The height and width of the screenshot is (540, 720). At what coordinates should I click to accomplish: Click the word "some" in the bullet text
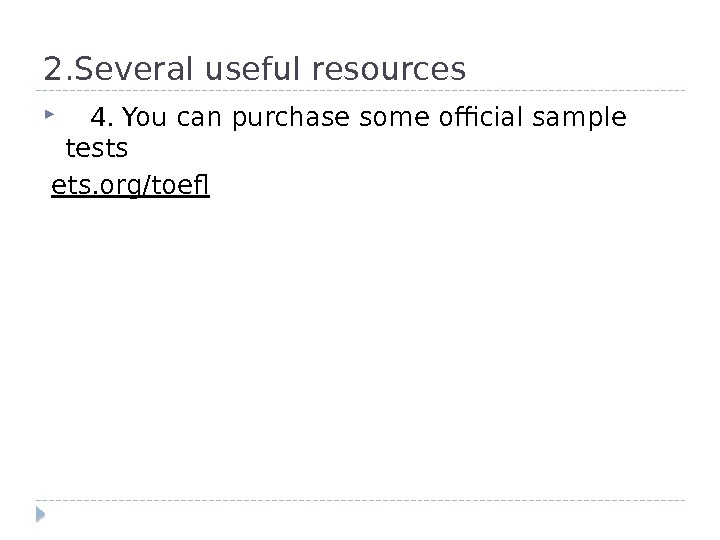pos(387,120)
